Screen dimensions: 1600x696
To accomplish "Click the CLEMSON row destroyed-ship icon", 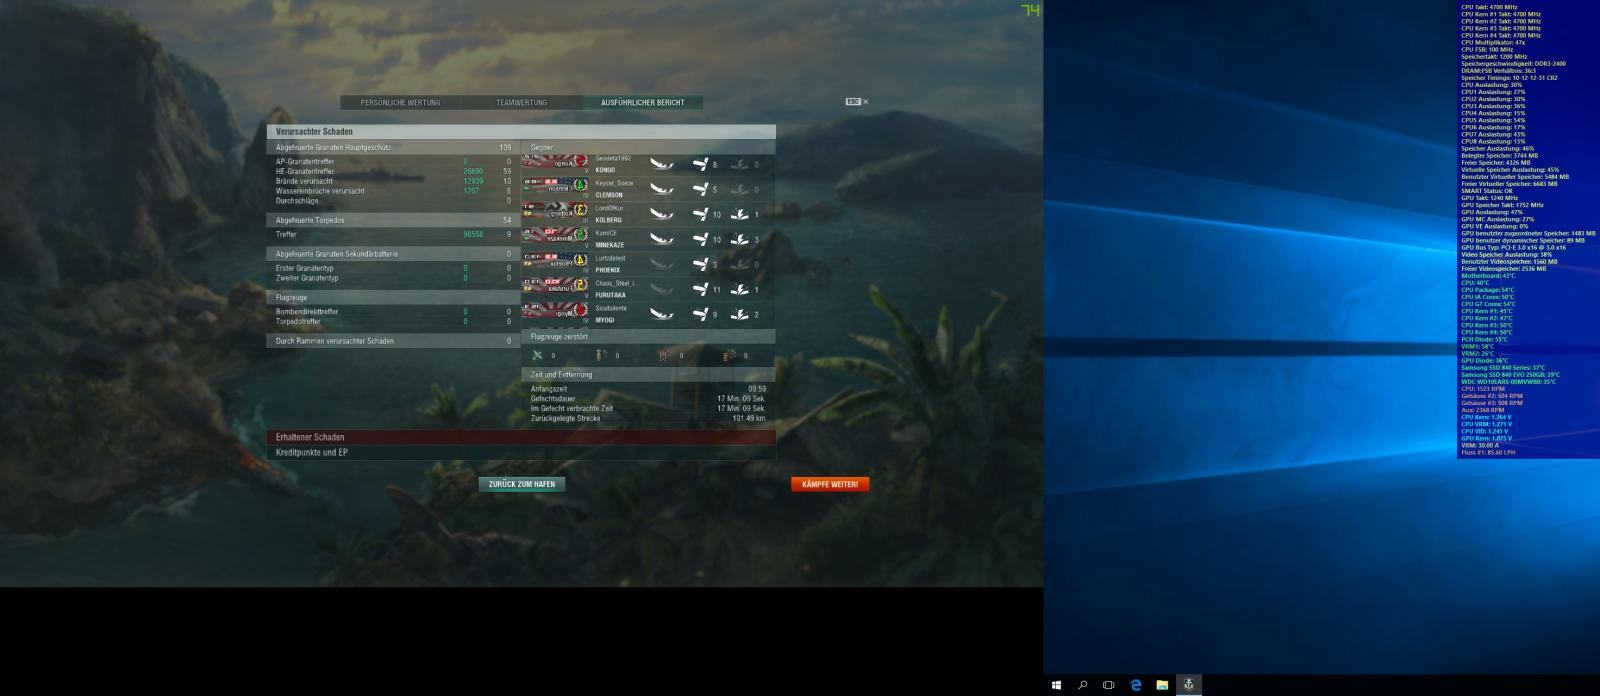I will (662, 189).
